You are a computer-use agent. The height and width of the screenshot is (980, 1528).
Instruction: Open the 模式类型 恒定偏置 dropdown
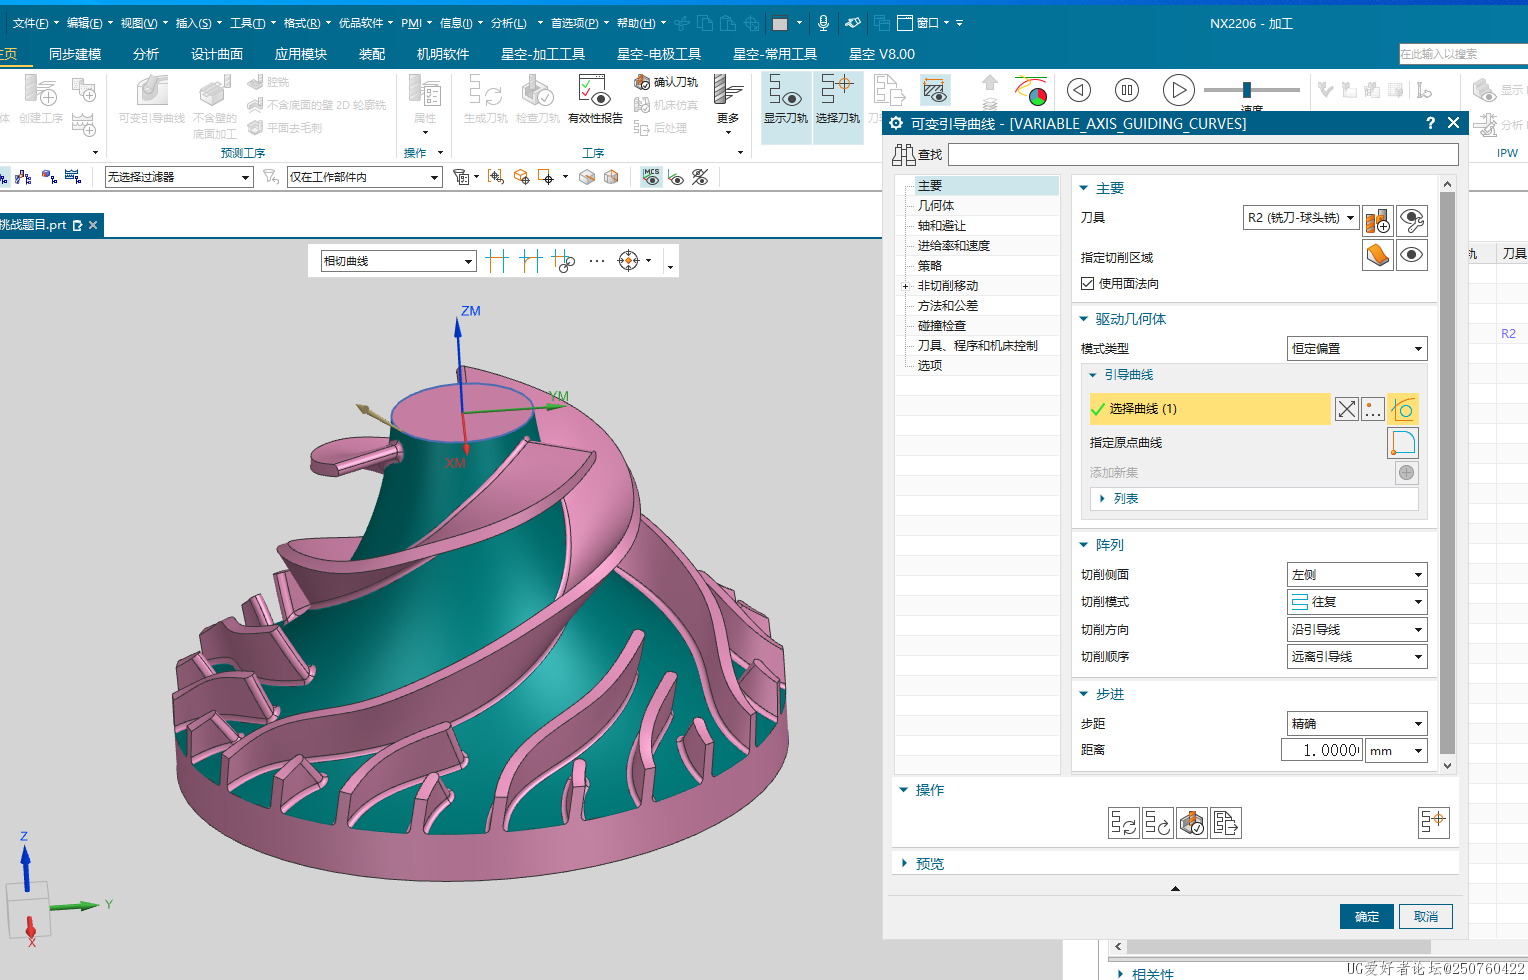(x=1357, y=348)
